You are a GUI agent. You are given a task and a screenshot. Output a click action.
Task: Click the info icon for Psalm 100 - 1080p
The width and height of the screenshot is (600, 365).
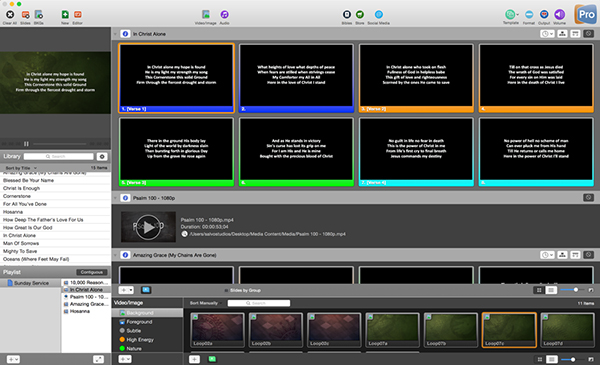pyautogui.click(x=125, y=198)
